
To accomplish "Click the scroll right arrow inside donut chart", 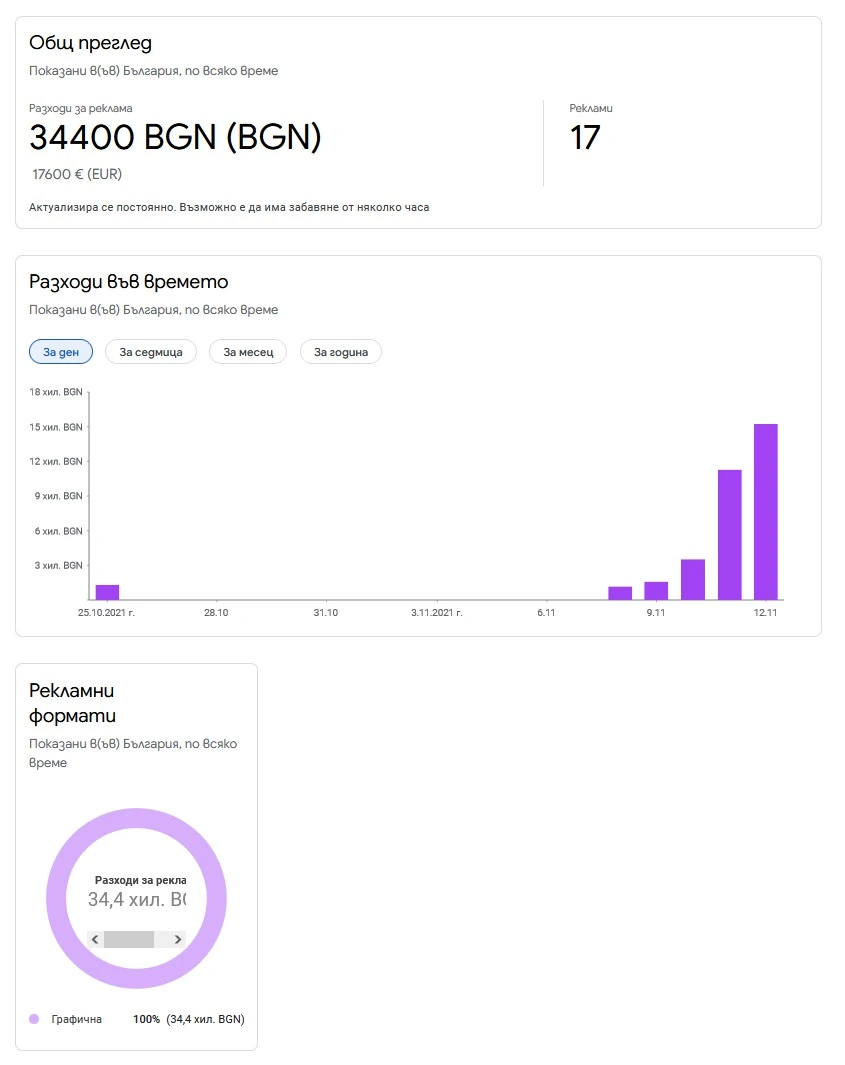I will pos(178,939).
